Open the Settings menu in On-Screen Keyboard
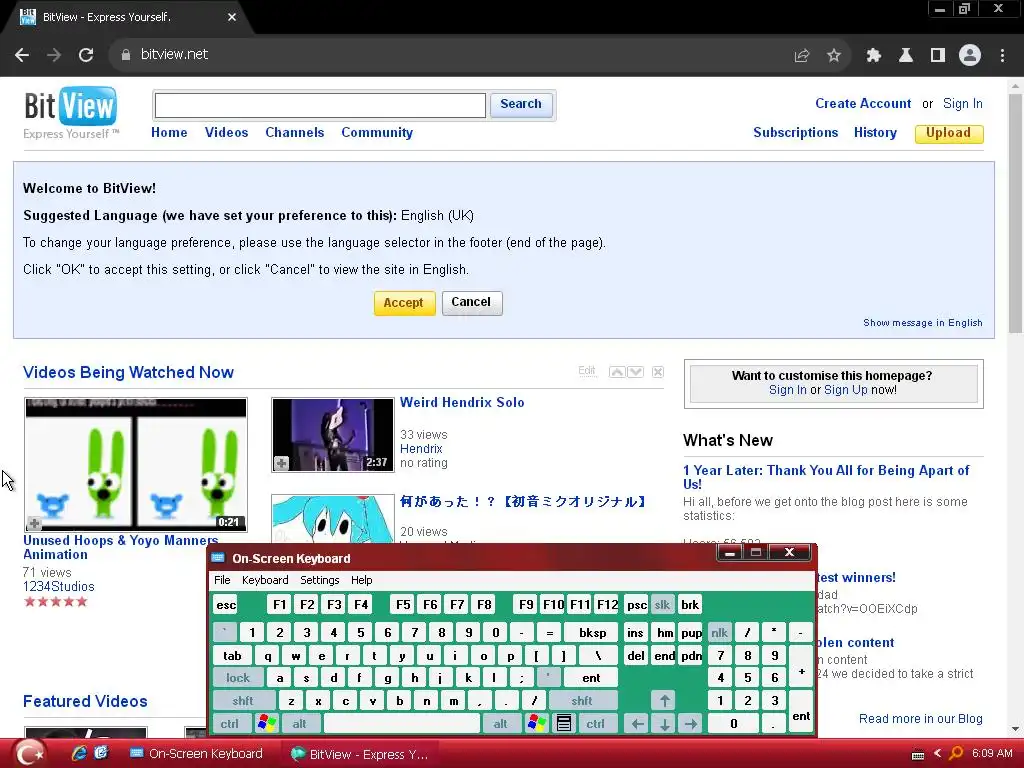 [x=319, y=580]
